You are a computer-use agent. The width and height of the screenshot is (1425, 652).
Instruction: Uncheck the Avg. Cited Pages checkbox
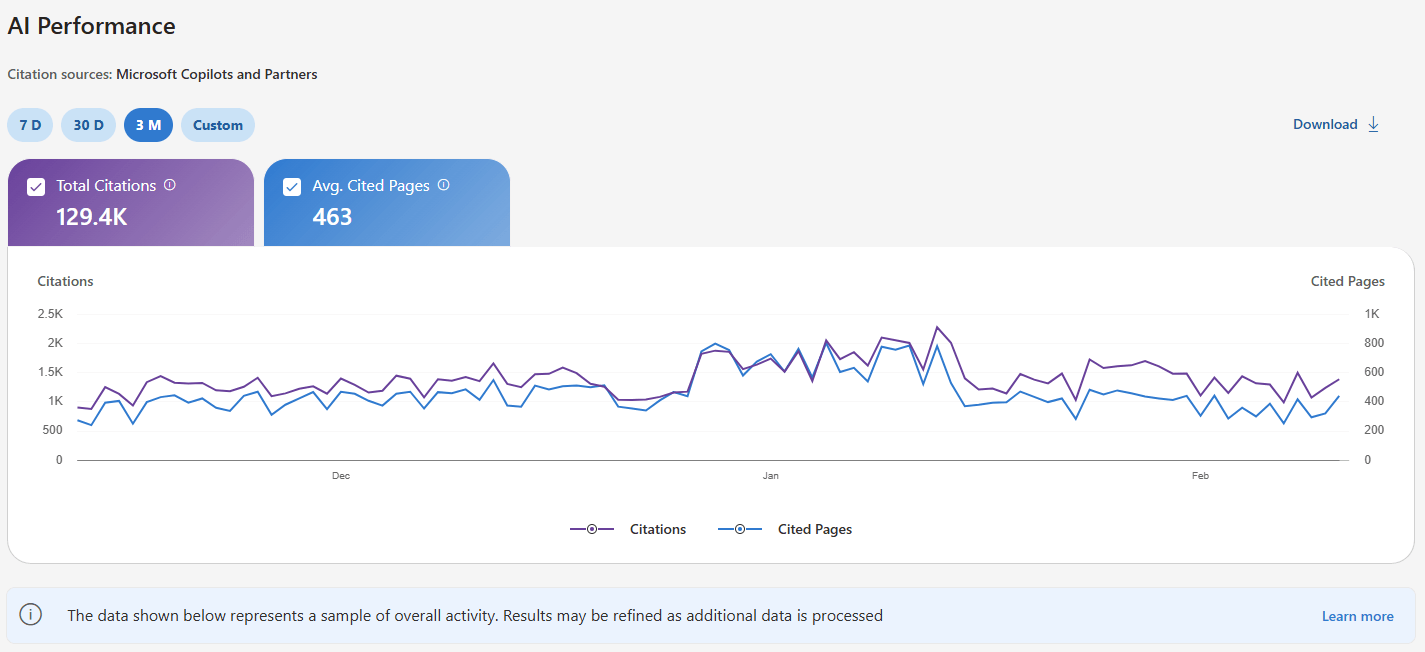tap(292, 186)
